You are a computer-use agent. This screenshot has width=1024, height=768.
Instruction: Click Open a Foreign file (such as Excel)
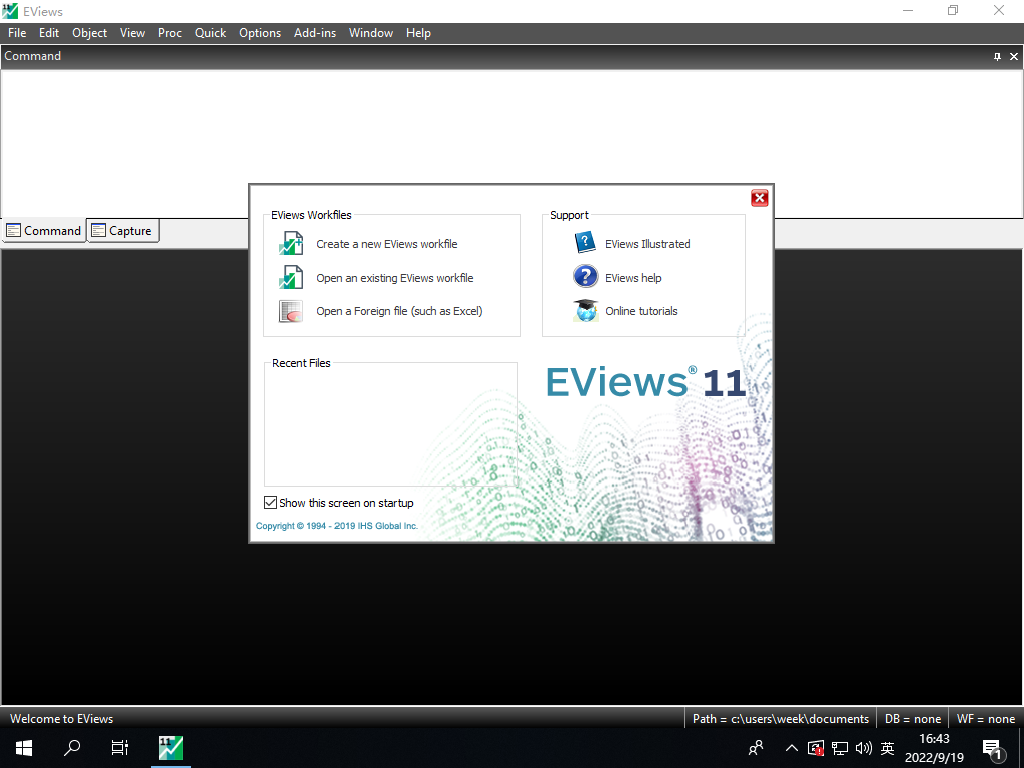tap(399, 311)
